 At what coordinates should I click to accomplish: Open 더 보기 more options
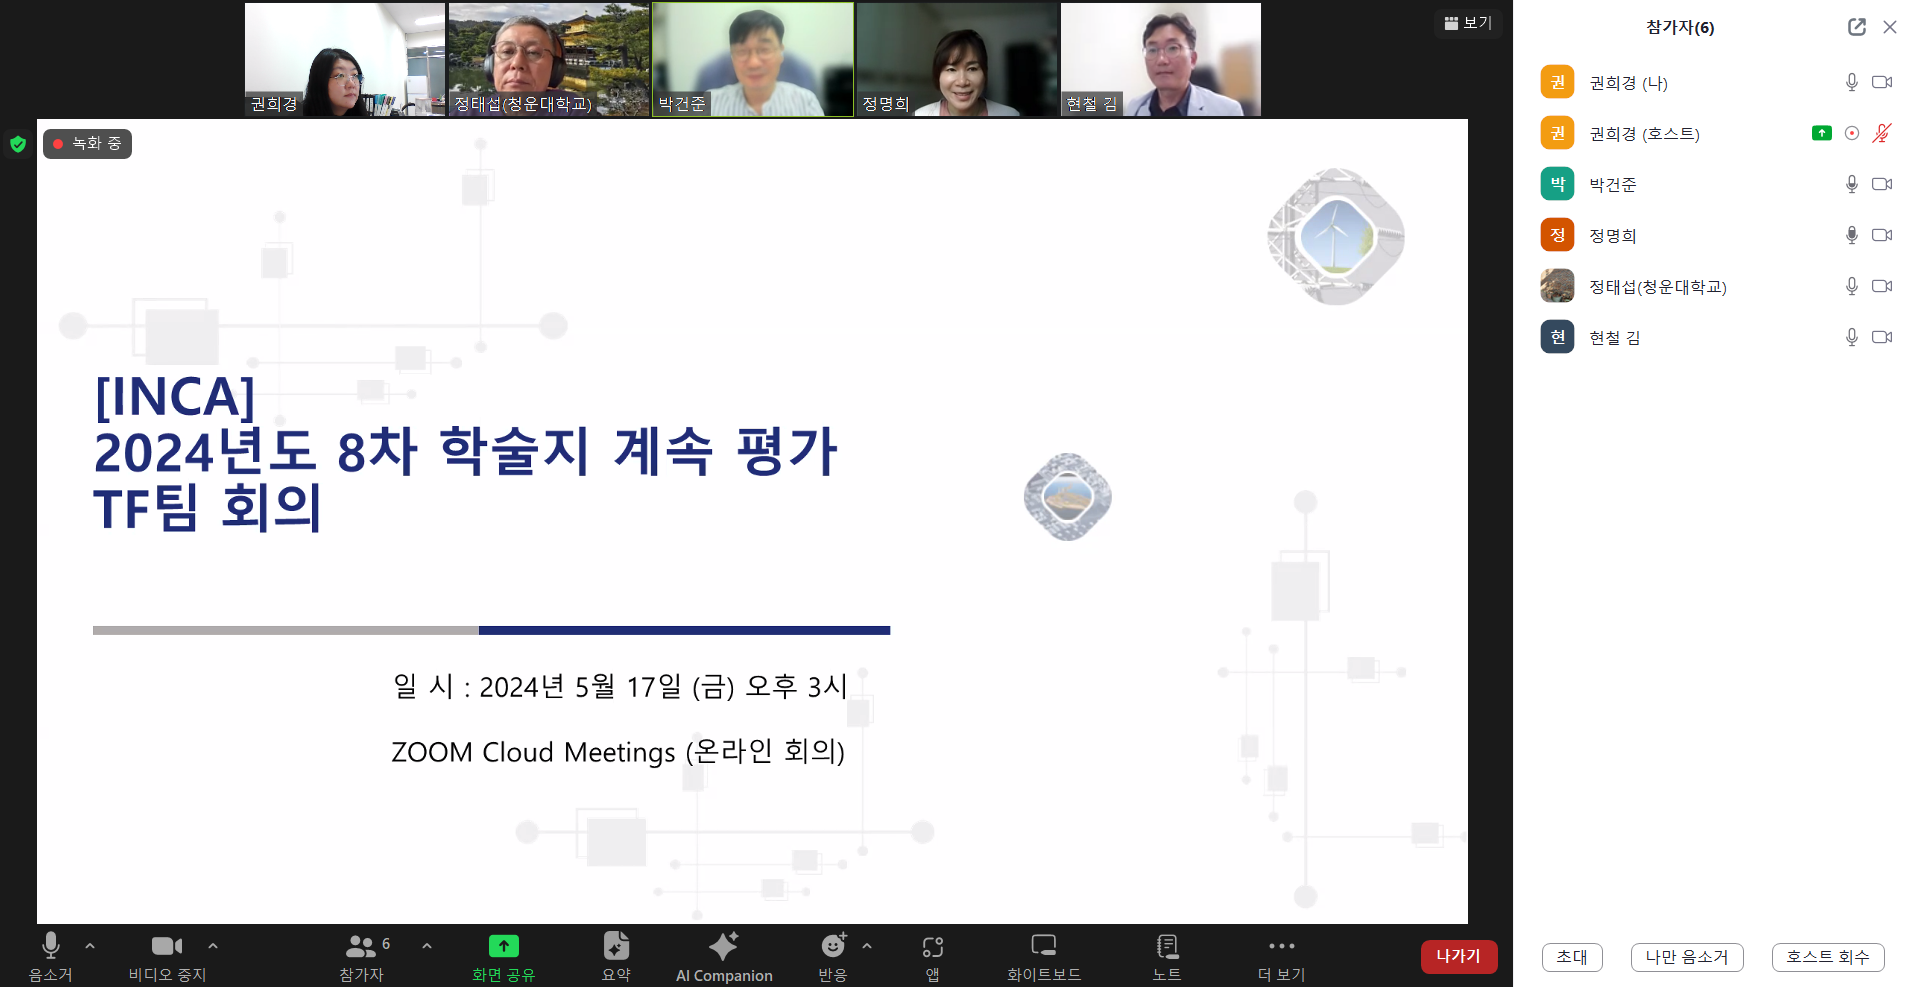coord(1281,957)
